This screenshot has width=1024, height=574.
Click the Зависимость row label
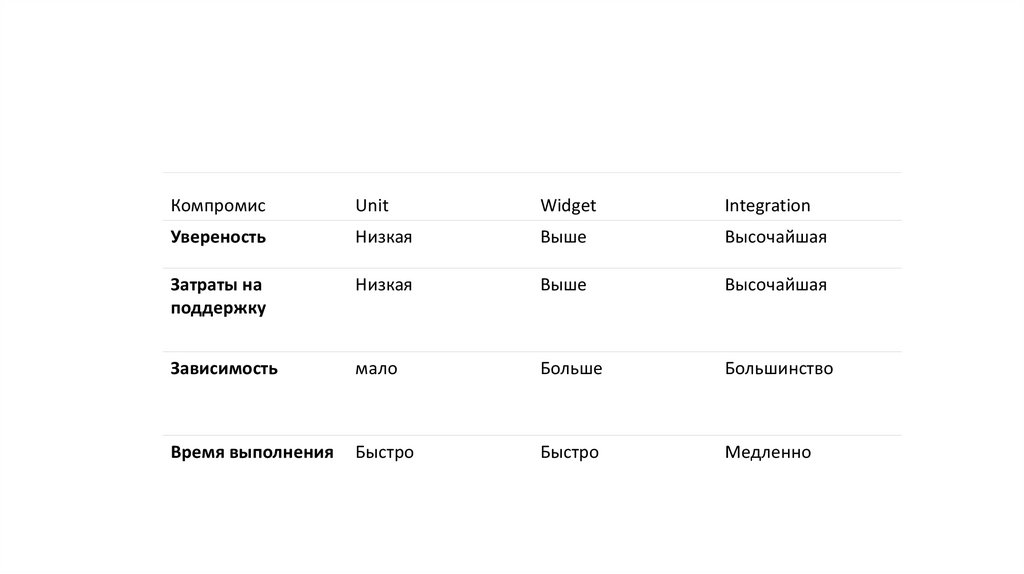224,369
